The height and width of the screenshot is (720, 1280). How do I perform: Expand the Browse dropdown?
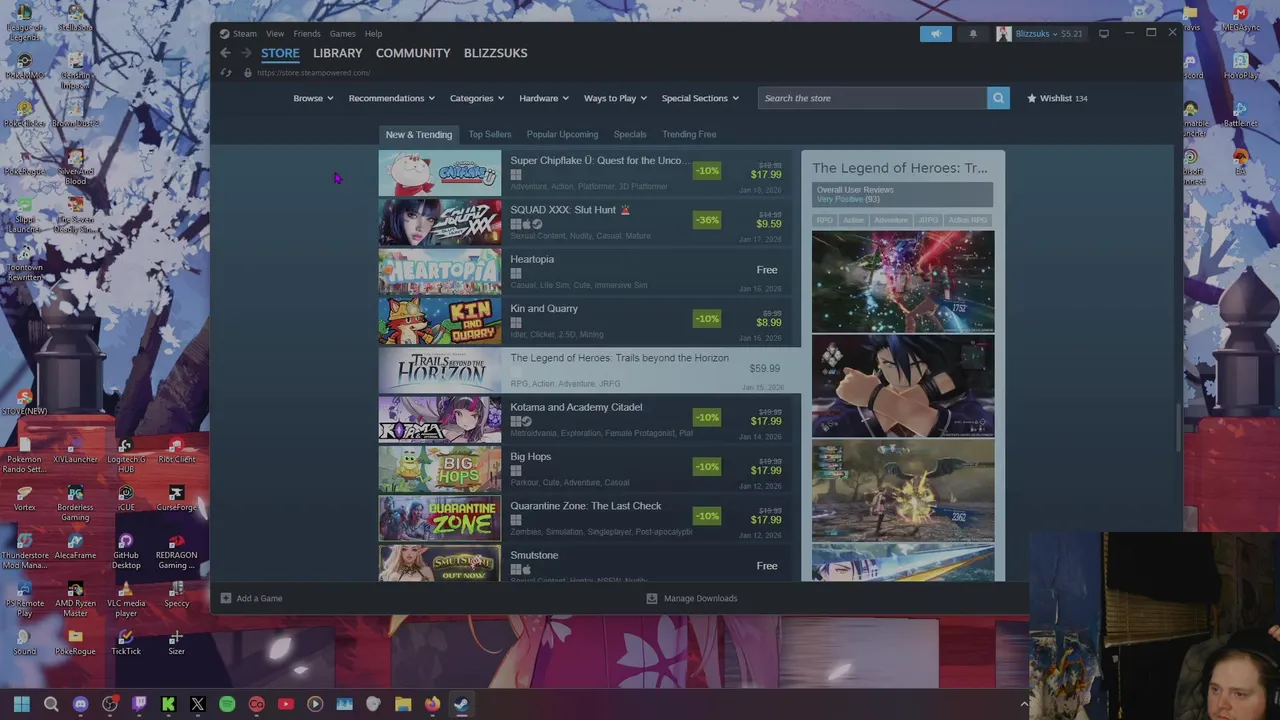click(314, 98)
